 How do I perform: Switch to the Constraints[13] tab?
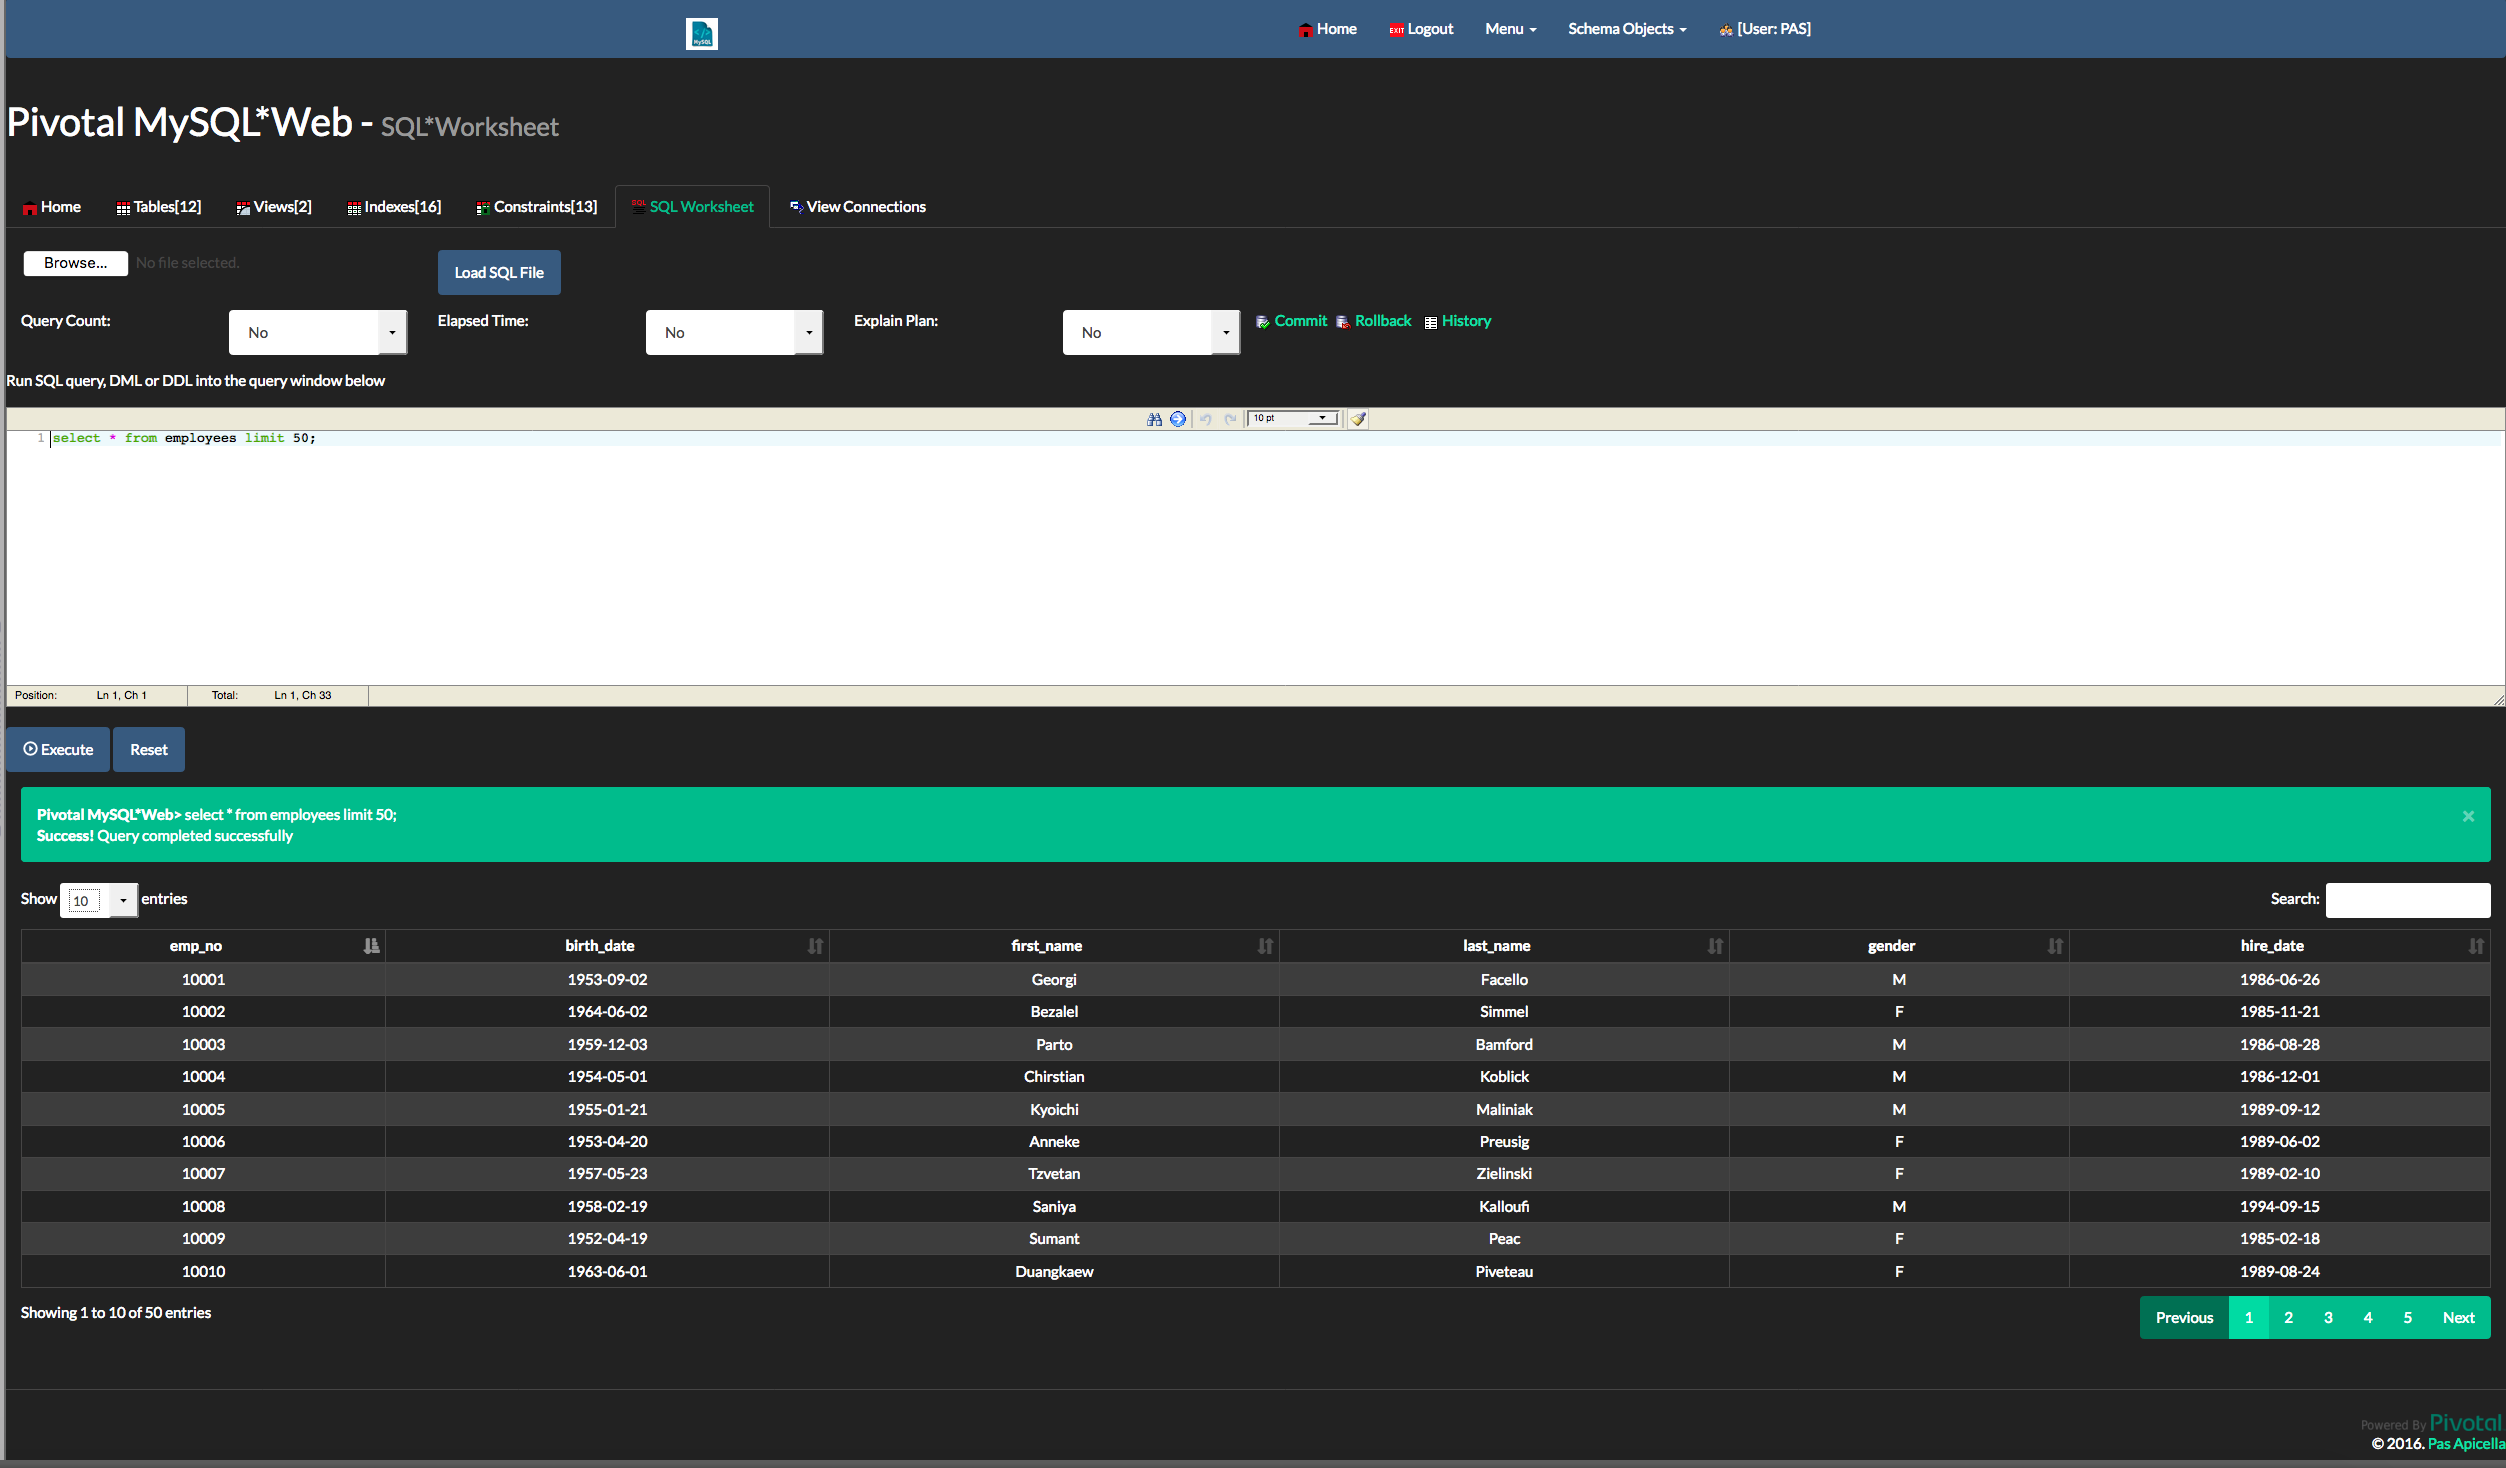pos(537,207)
